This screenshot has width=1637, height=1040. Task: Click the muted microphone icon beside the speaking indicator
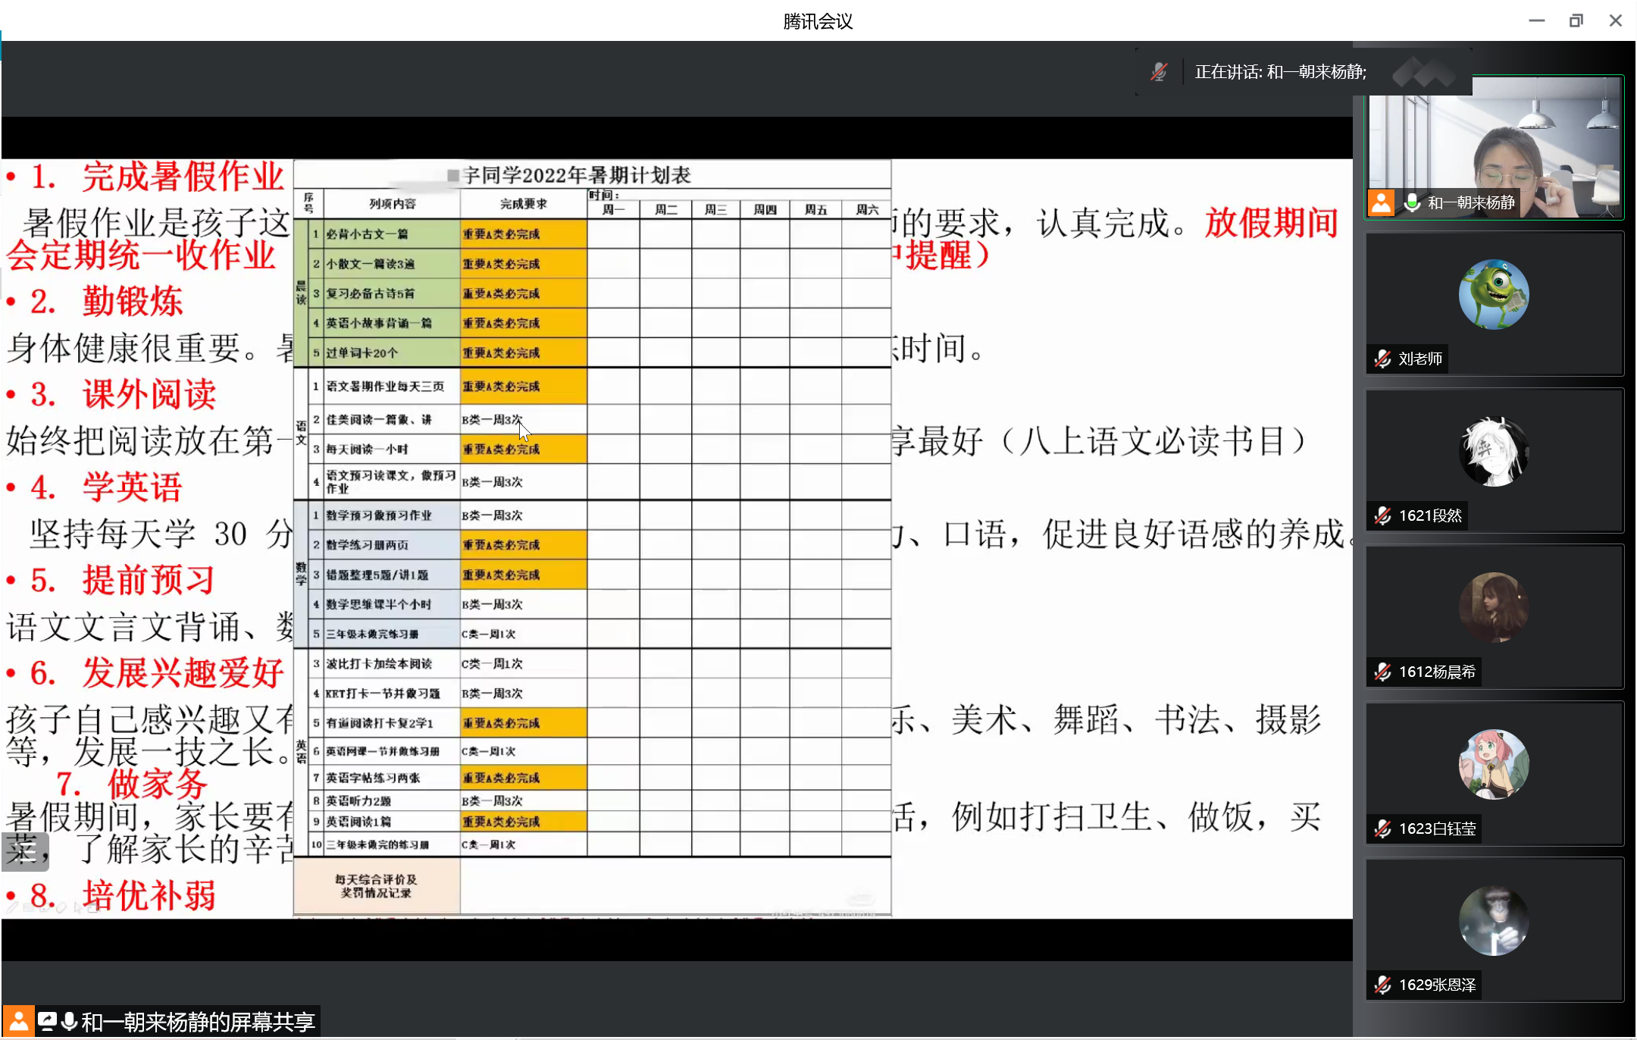pyautogui.click(x=1159, y=72)
